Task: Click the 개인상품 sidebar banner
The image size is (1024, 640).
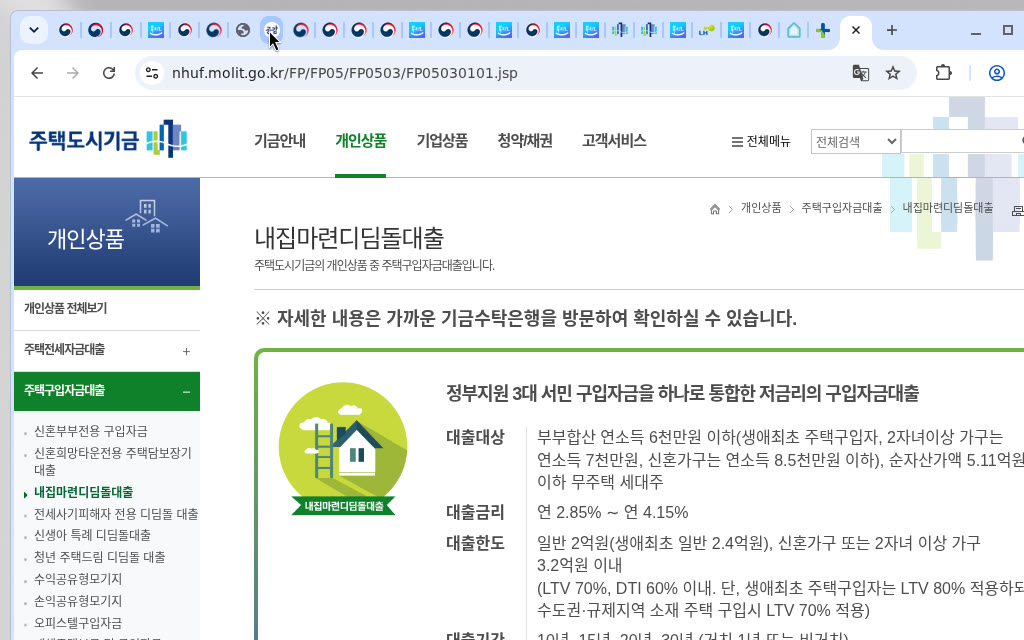Action: click(106, 232)
